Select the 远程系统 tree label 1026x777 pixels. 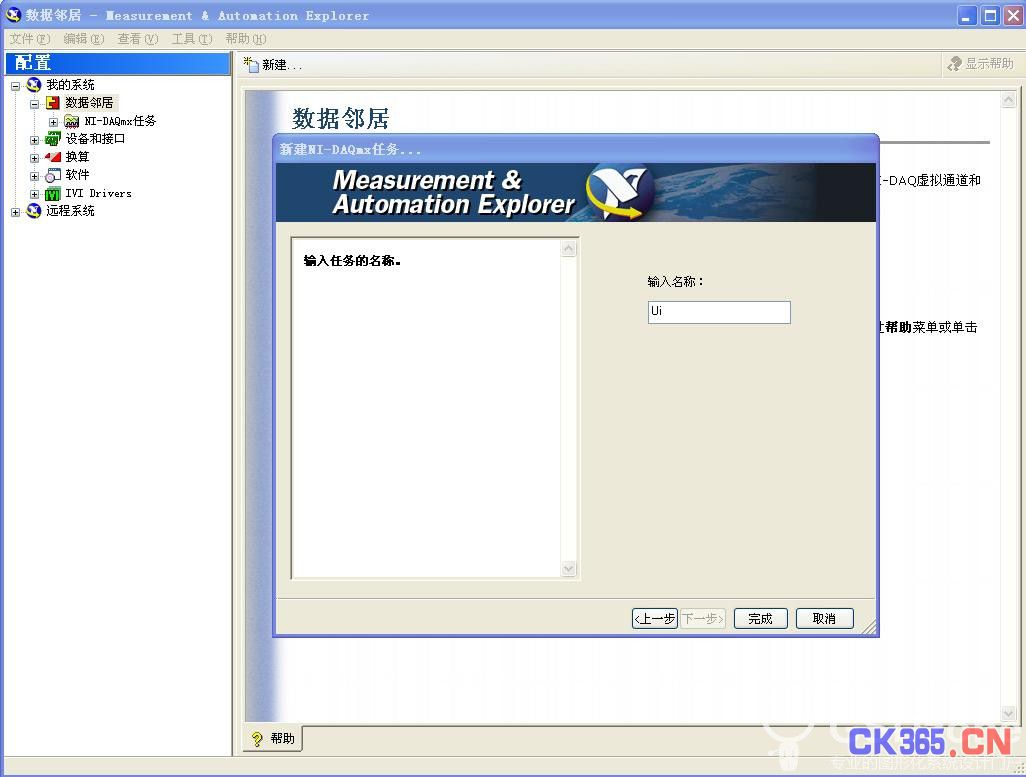70,211
